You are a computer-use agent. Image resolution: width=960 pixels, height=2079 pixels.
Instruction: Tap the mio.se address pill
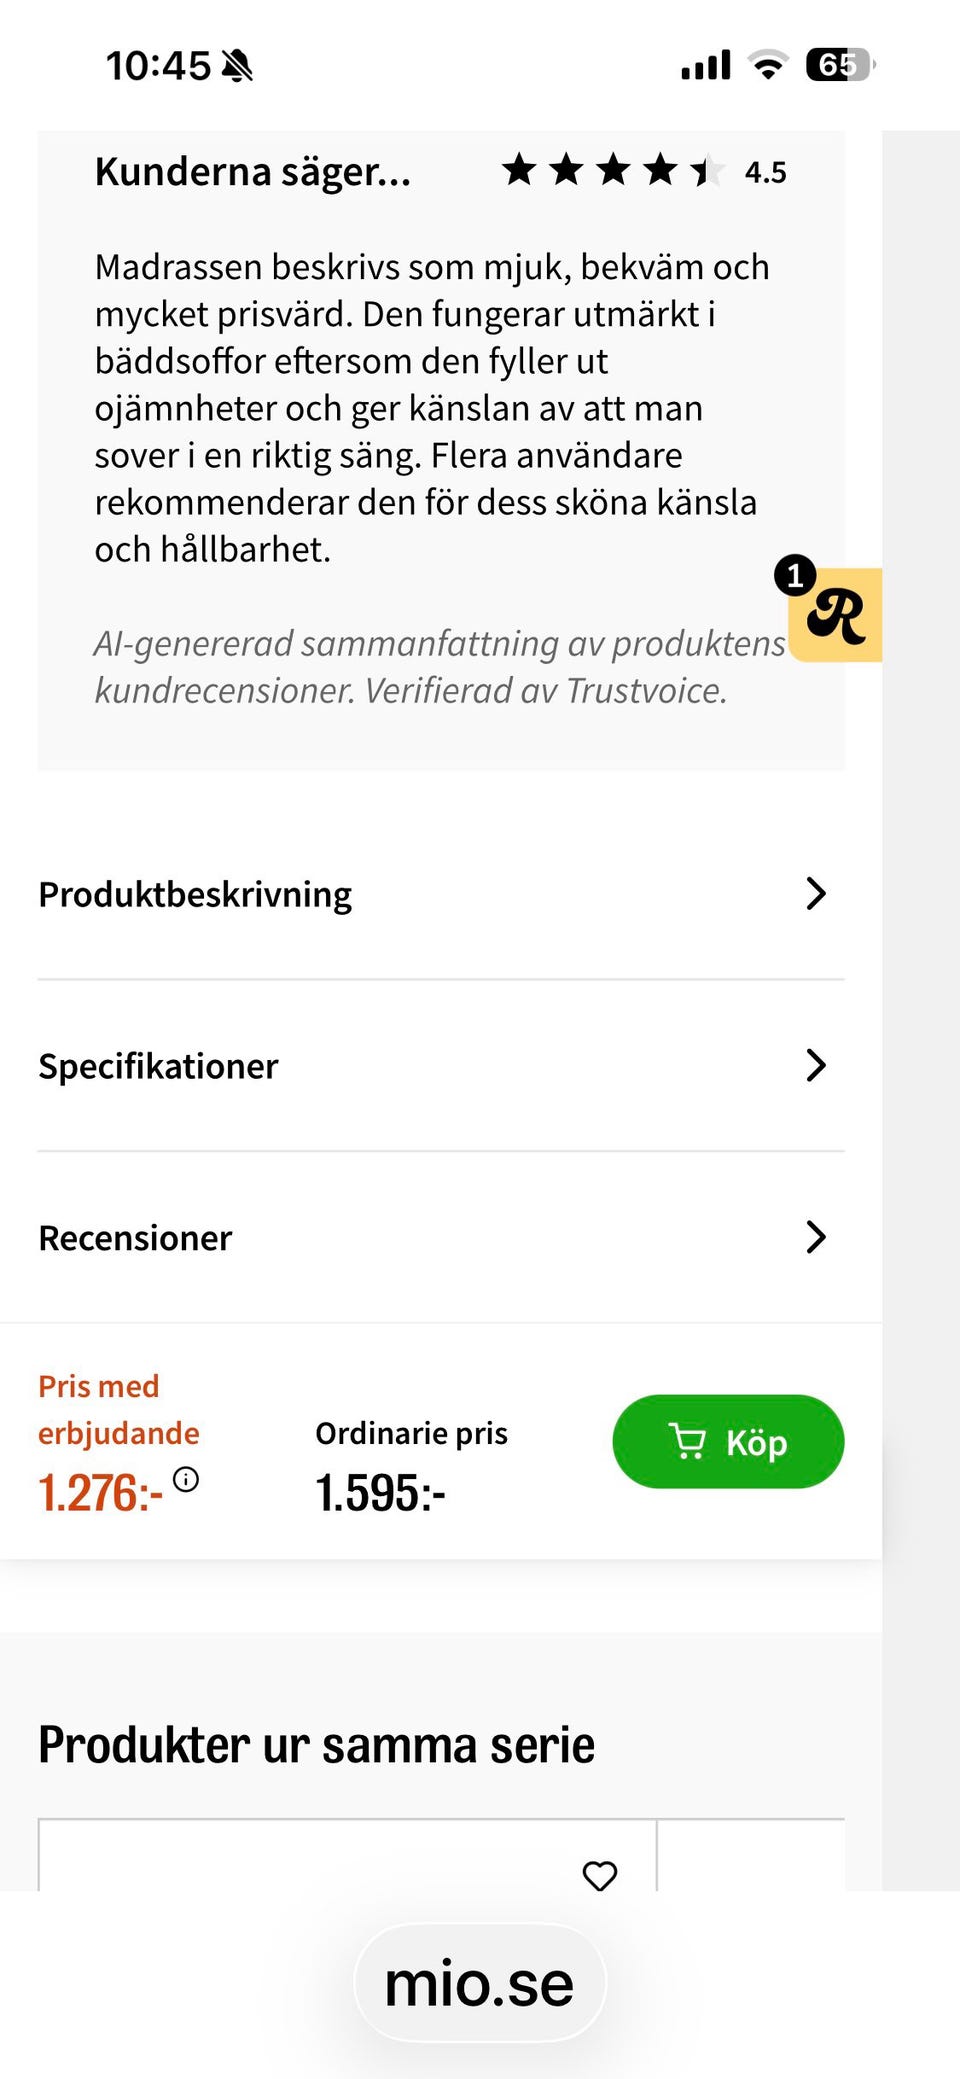[480, 1984]
